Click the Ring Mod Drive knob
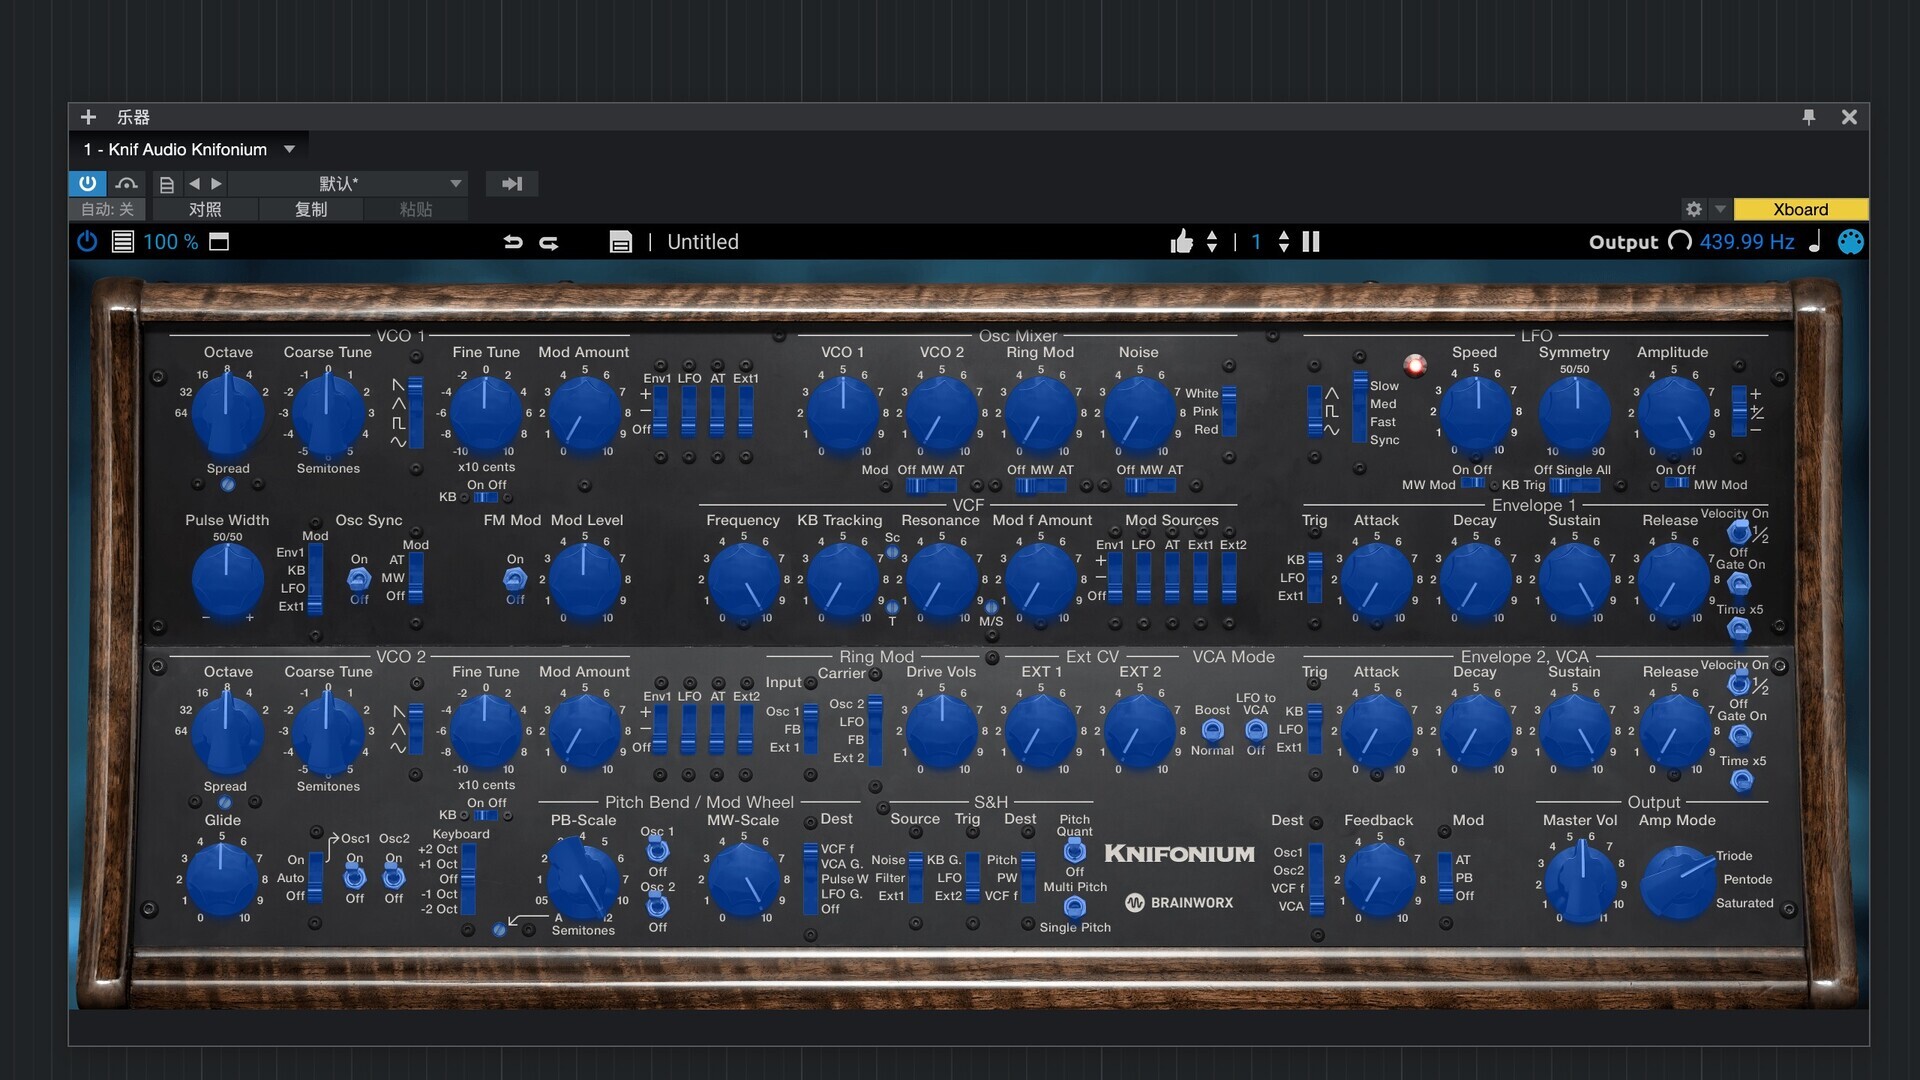The height and width of the screenshot is (1080, 1920). click(x=940, y=731)
